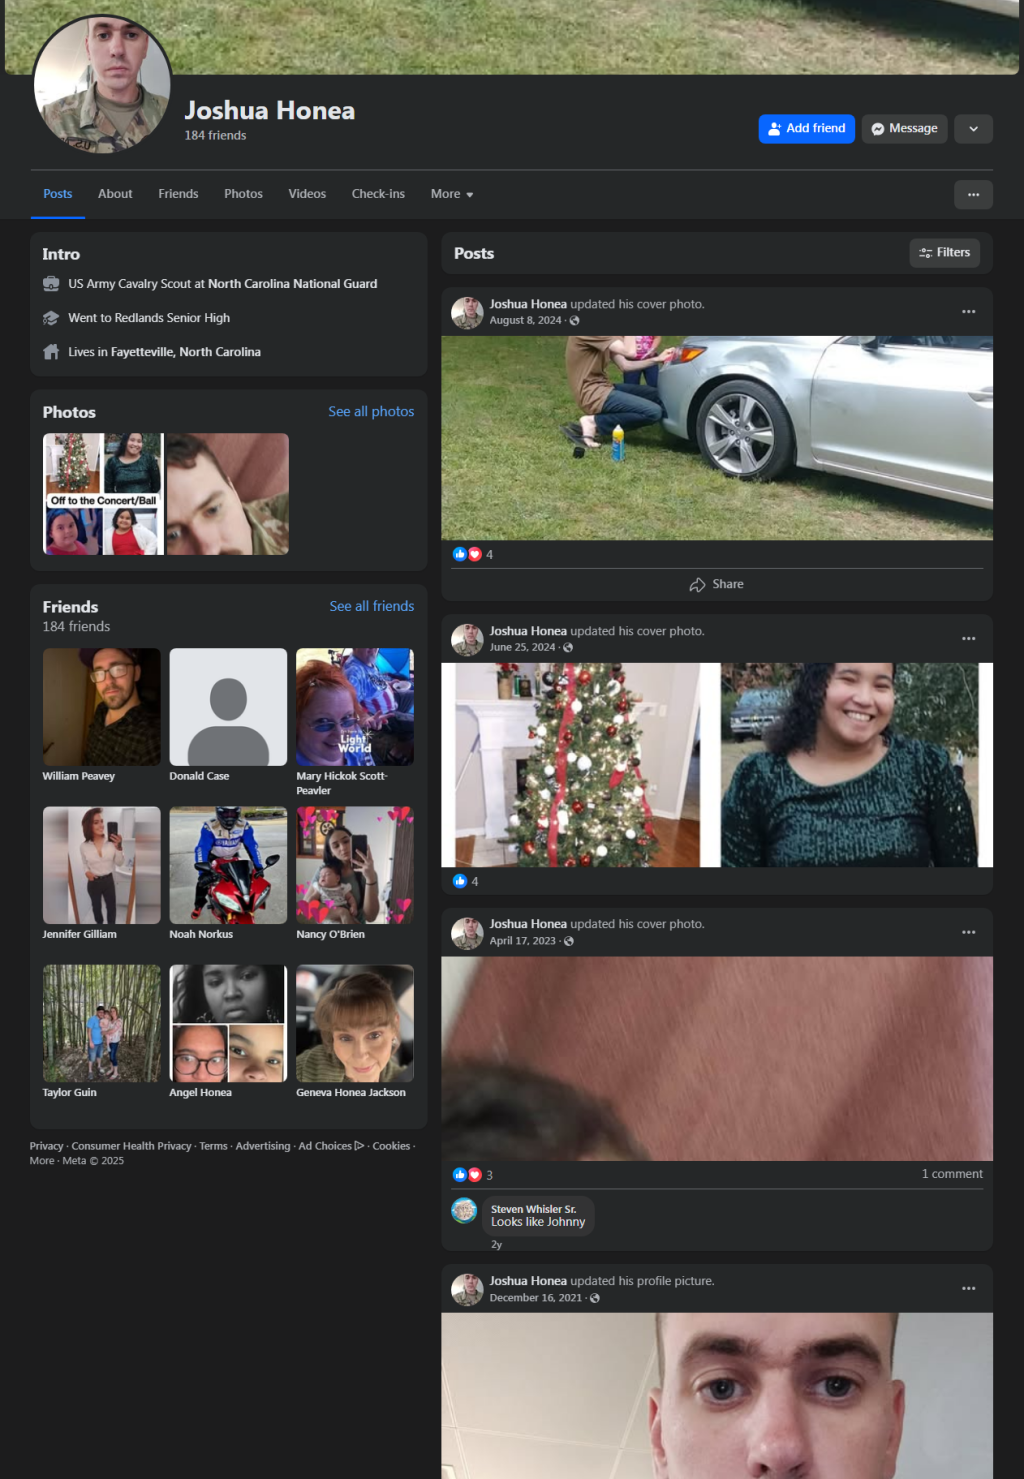Open options menu on August 8 post

(968, 312)
